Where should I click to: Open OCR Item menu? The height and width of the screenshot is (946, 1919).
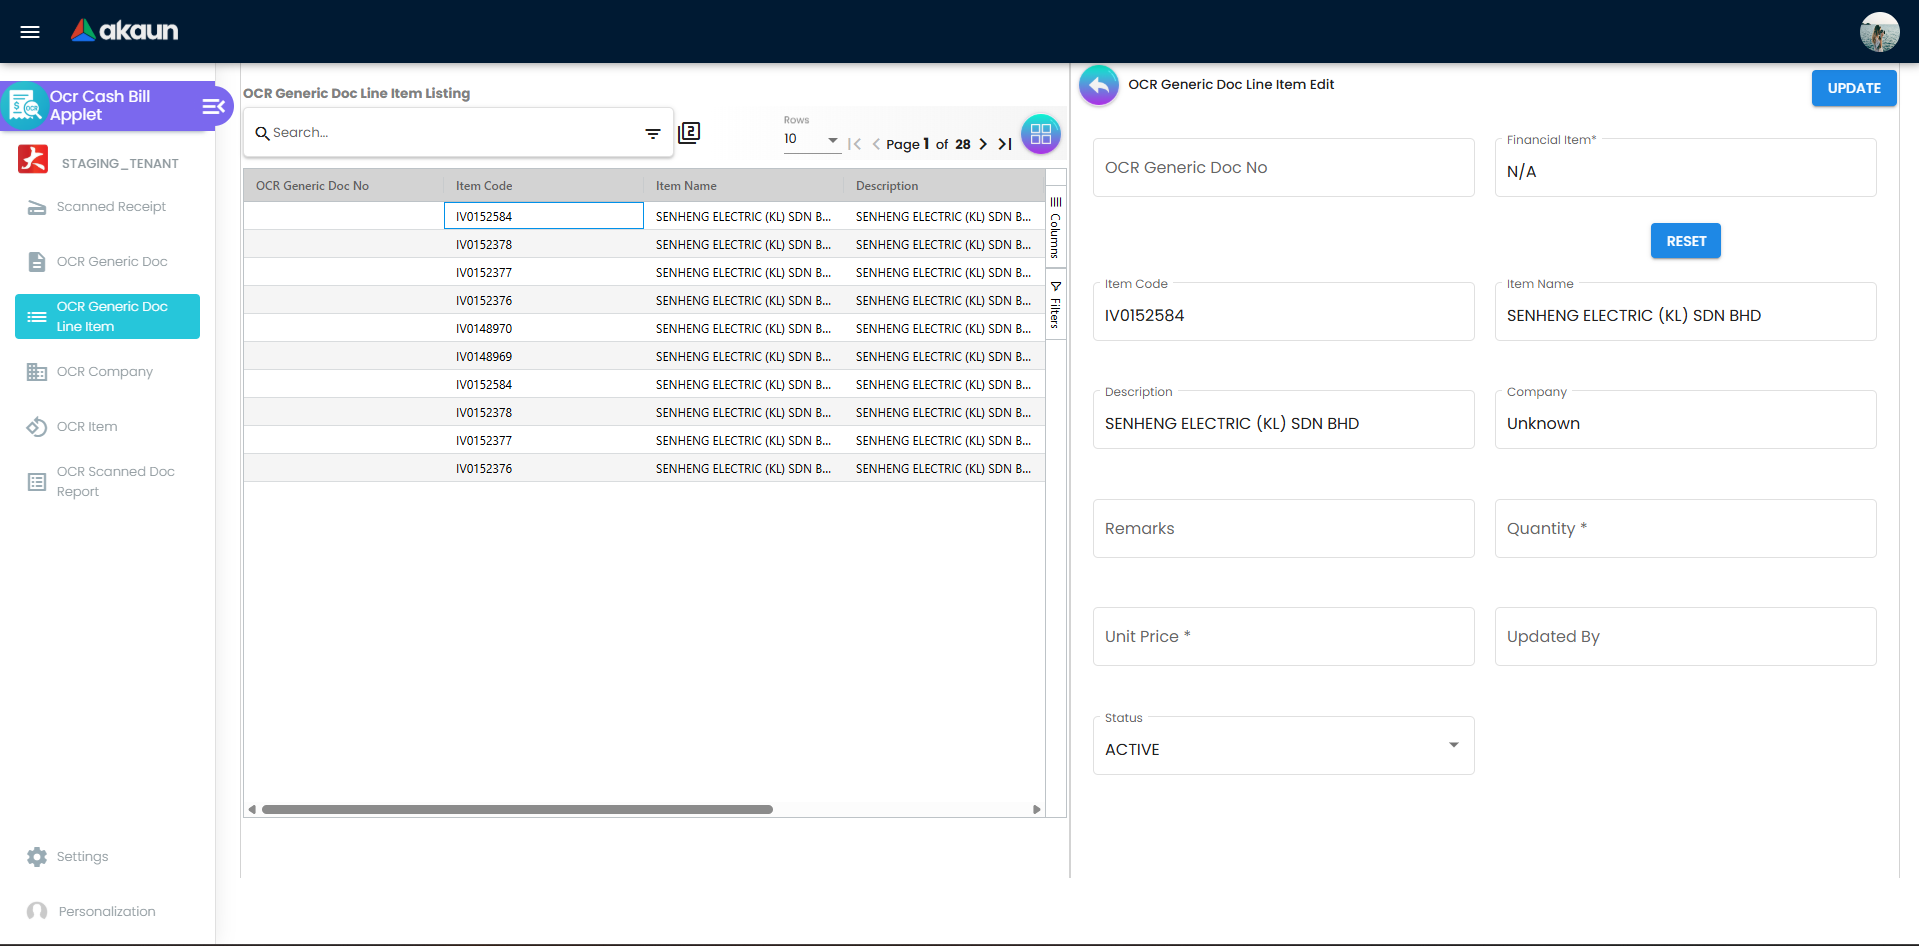click(x=107, y=427)
